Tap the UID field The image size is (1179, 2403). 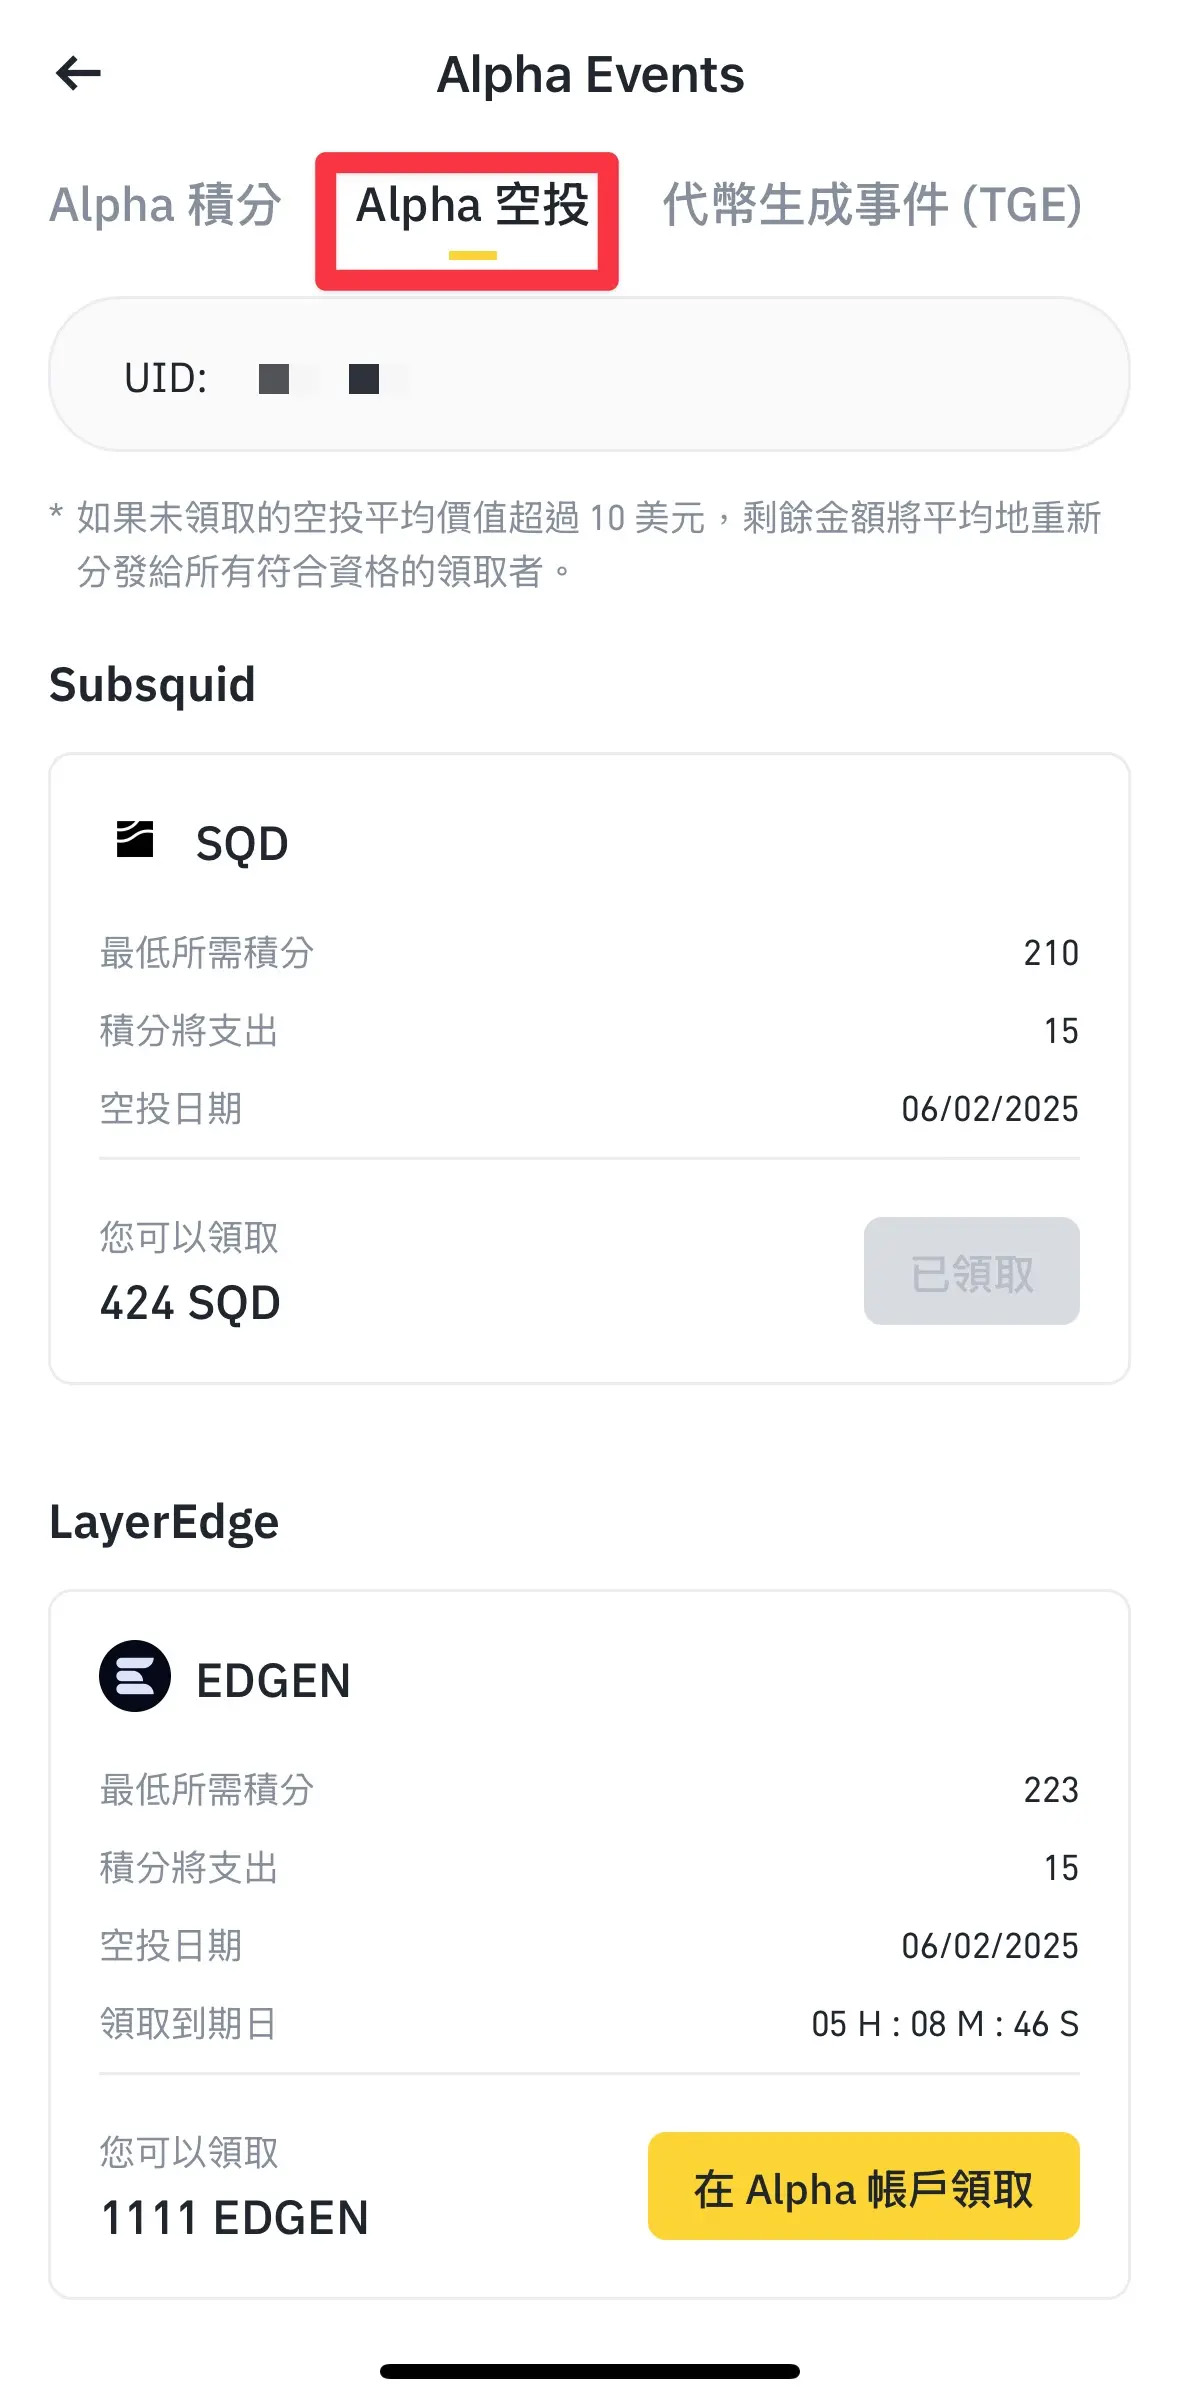pos(588,376)
